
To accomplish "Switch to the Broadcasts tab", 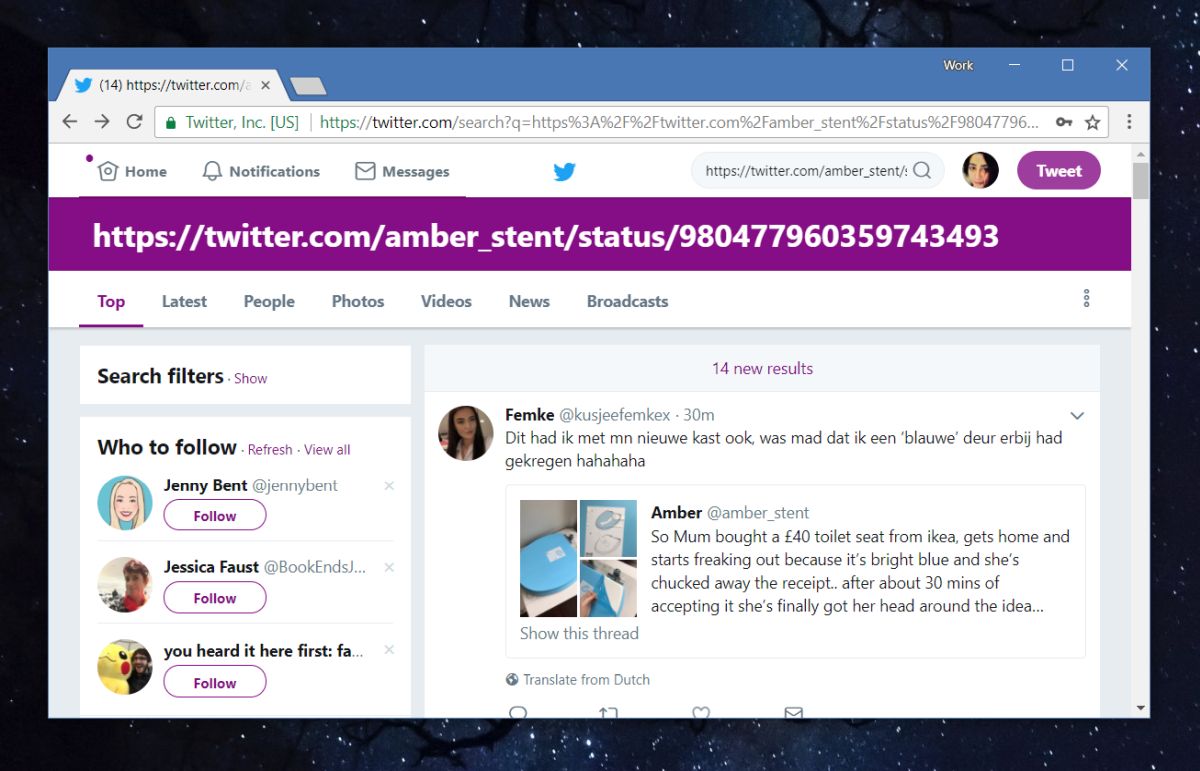I will pyautogui.click(x=627, y=301).
